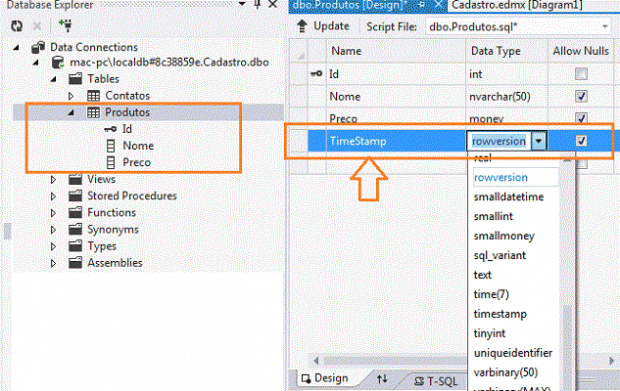Switch to the T-SQL pane tab
The image size is (620, 391).
point(435,381)
